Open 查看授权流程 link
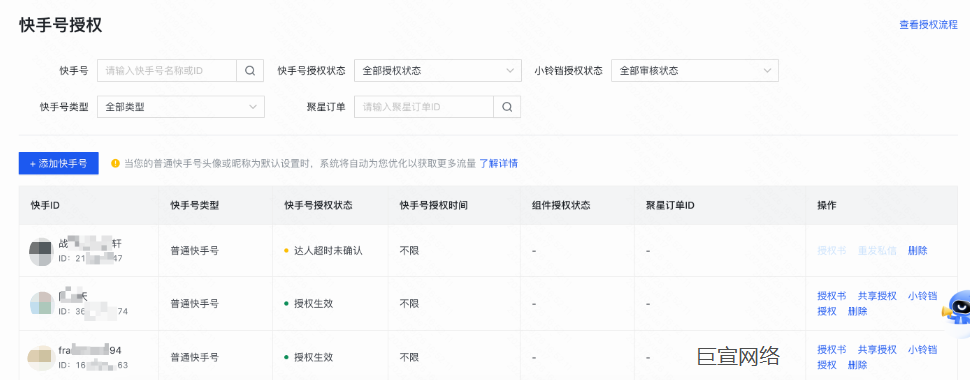This screenshot has width=970, height=380. (928, 25)
